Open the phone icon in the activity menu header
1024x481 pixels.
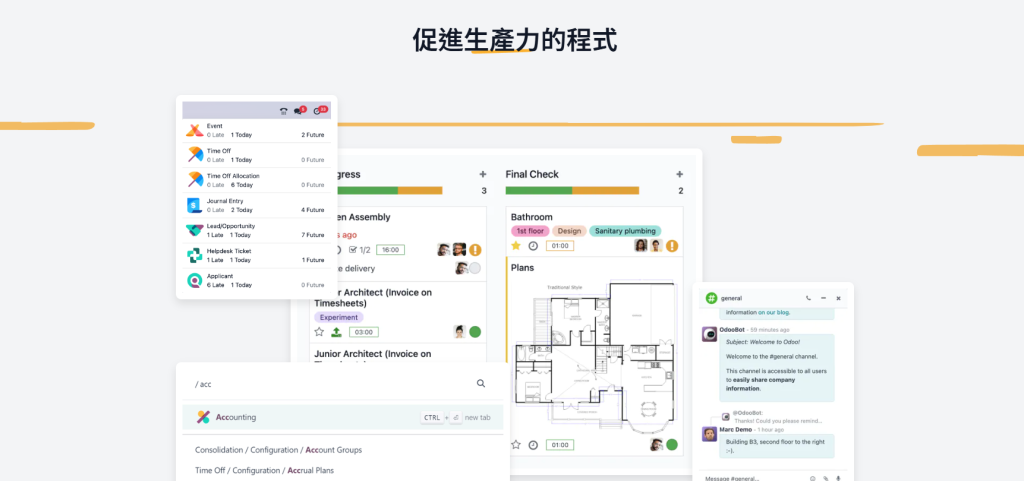[283, 112]
